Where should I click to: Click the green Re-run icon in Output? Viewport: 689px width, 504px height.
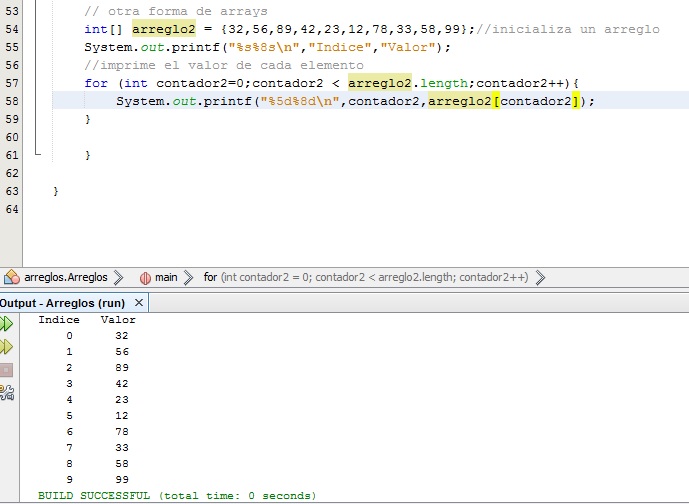(6, 323)
